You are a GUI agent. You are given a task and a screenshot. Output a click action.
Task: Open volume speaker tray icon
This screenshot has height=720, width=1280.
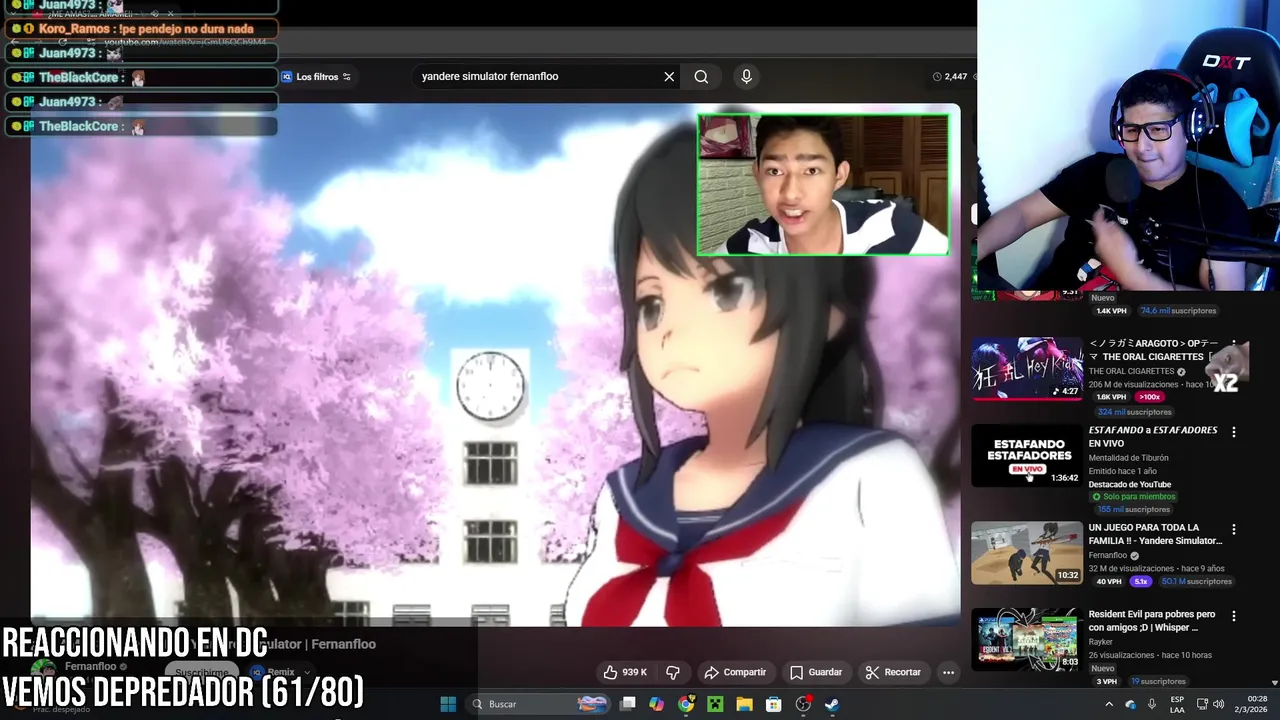[1218, 704]
